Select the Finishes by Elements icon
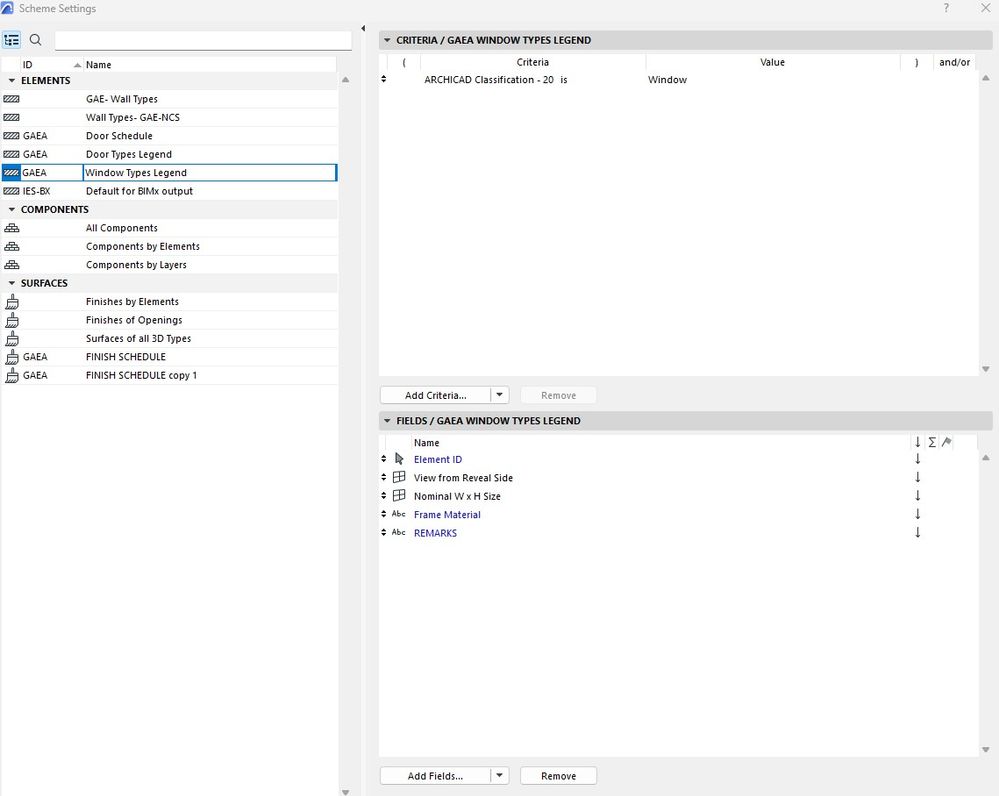 [x=11, y=302]
